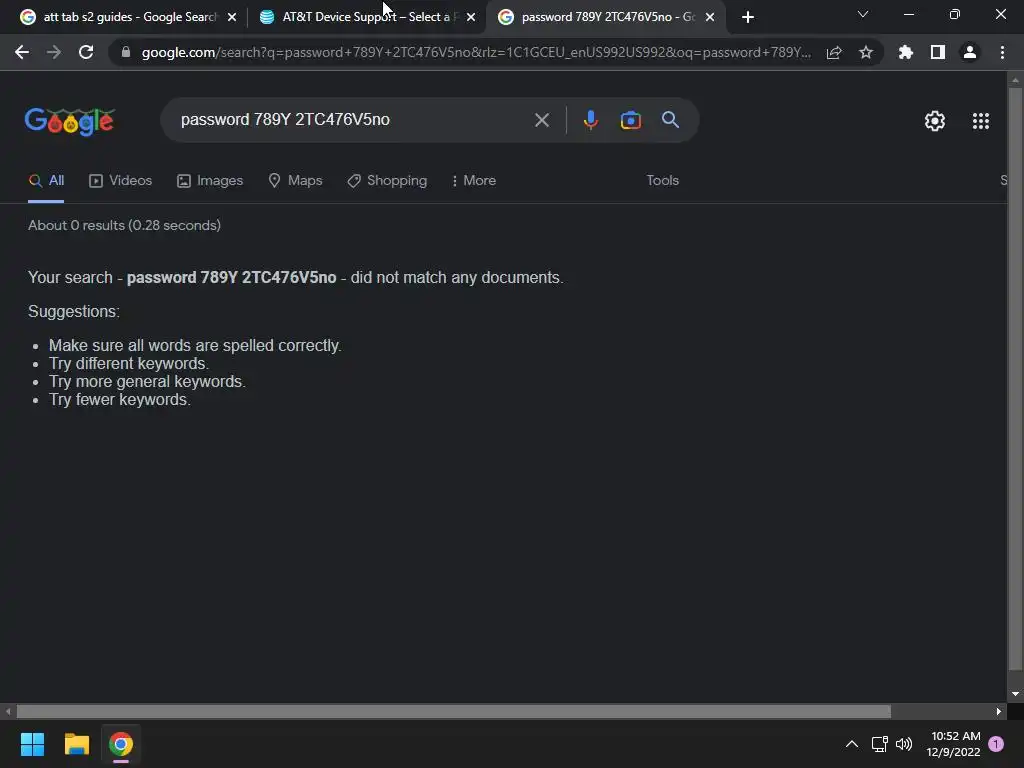Submit search with magnifier icon
This screenshot has height=768, width=1024.
[x=670, y=120]
